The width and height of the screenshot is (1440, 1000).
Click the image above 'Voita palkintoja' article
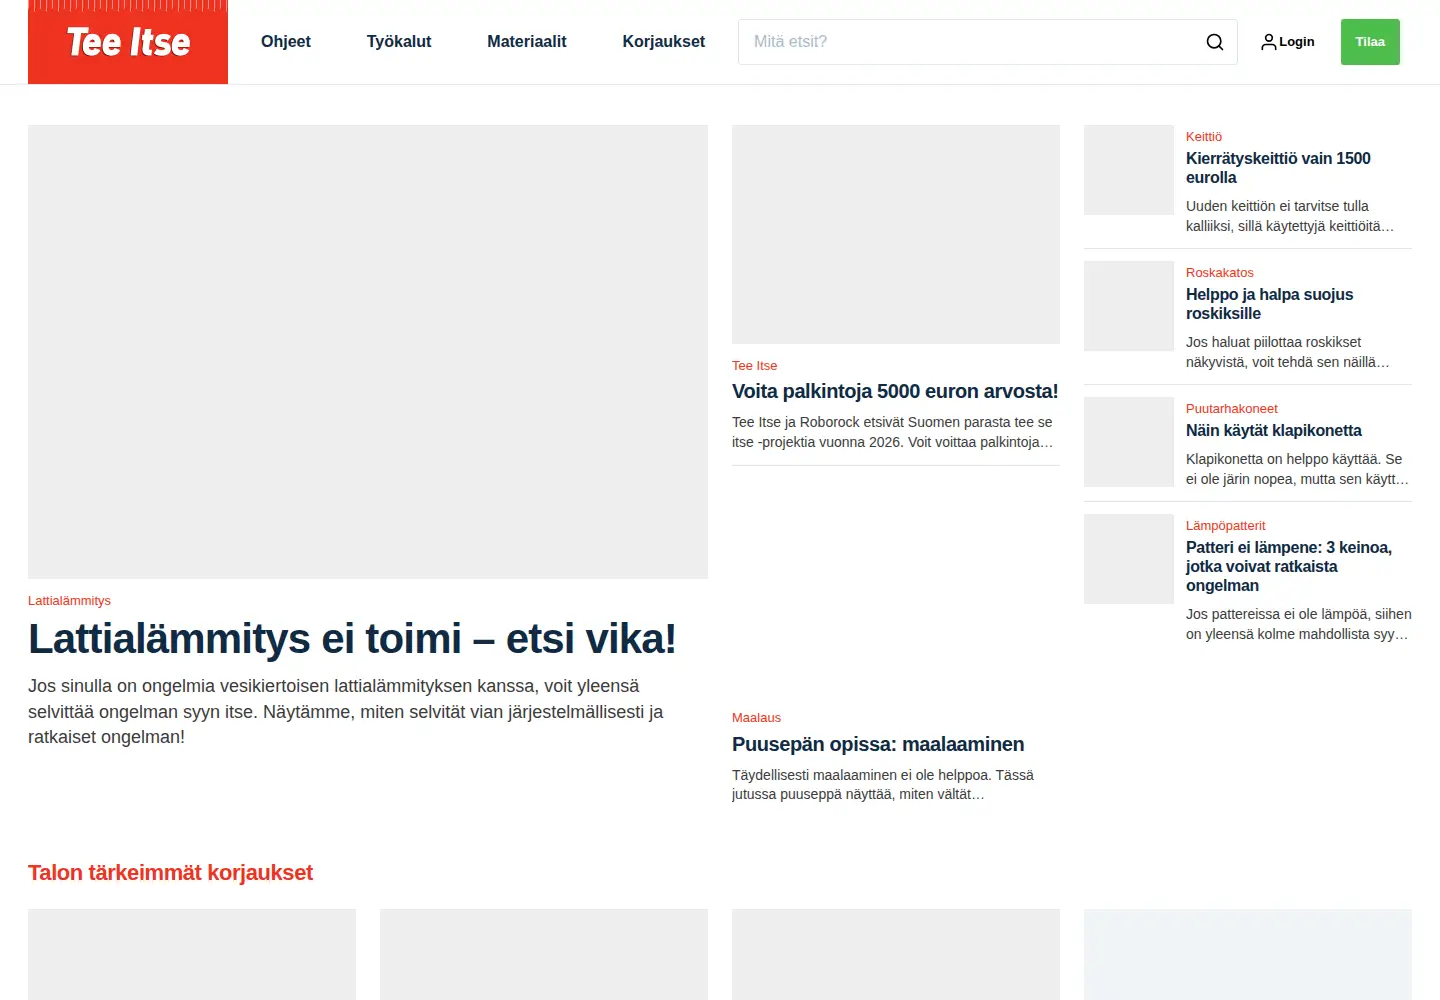pyautogui.click(x=896, y=234)
